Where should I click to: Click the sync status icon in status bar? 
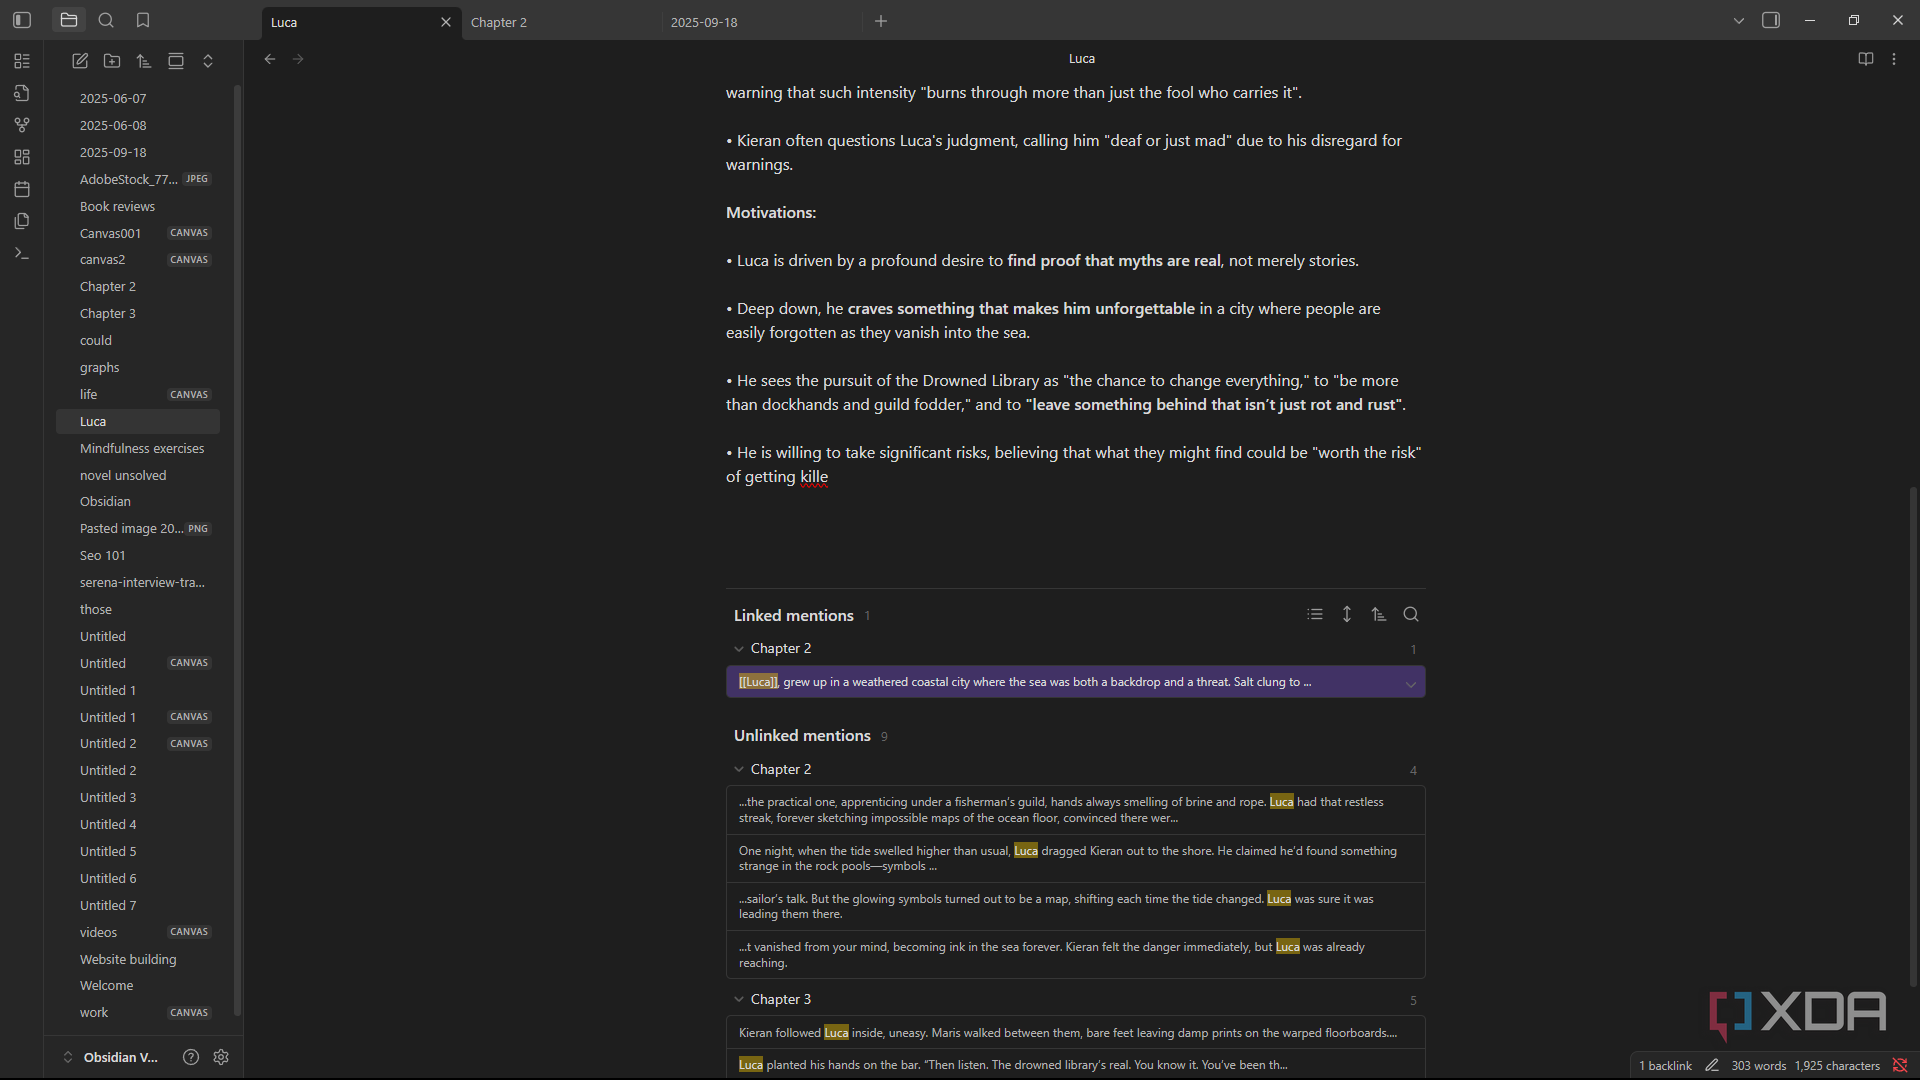(1900, 1066)
